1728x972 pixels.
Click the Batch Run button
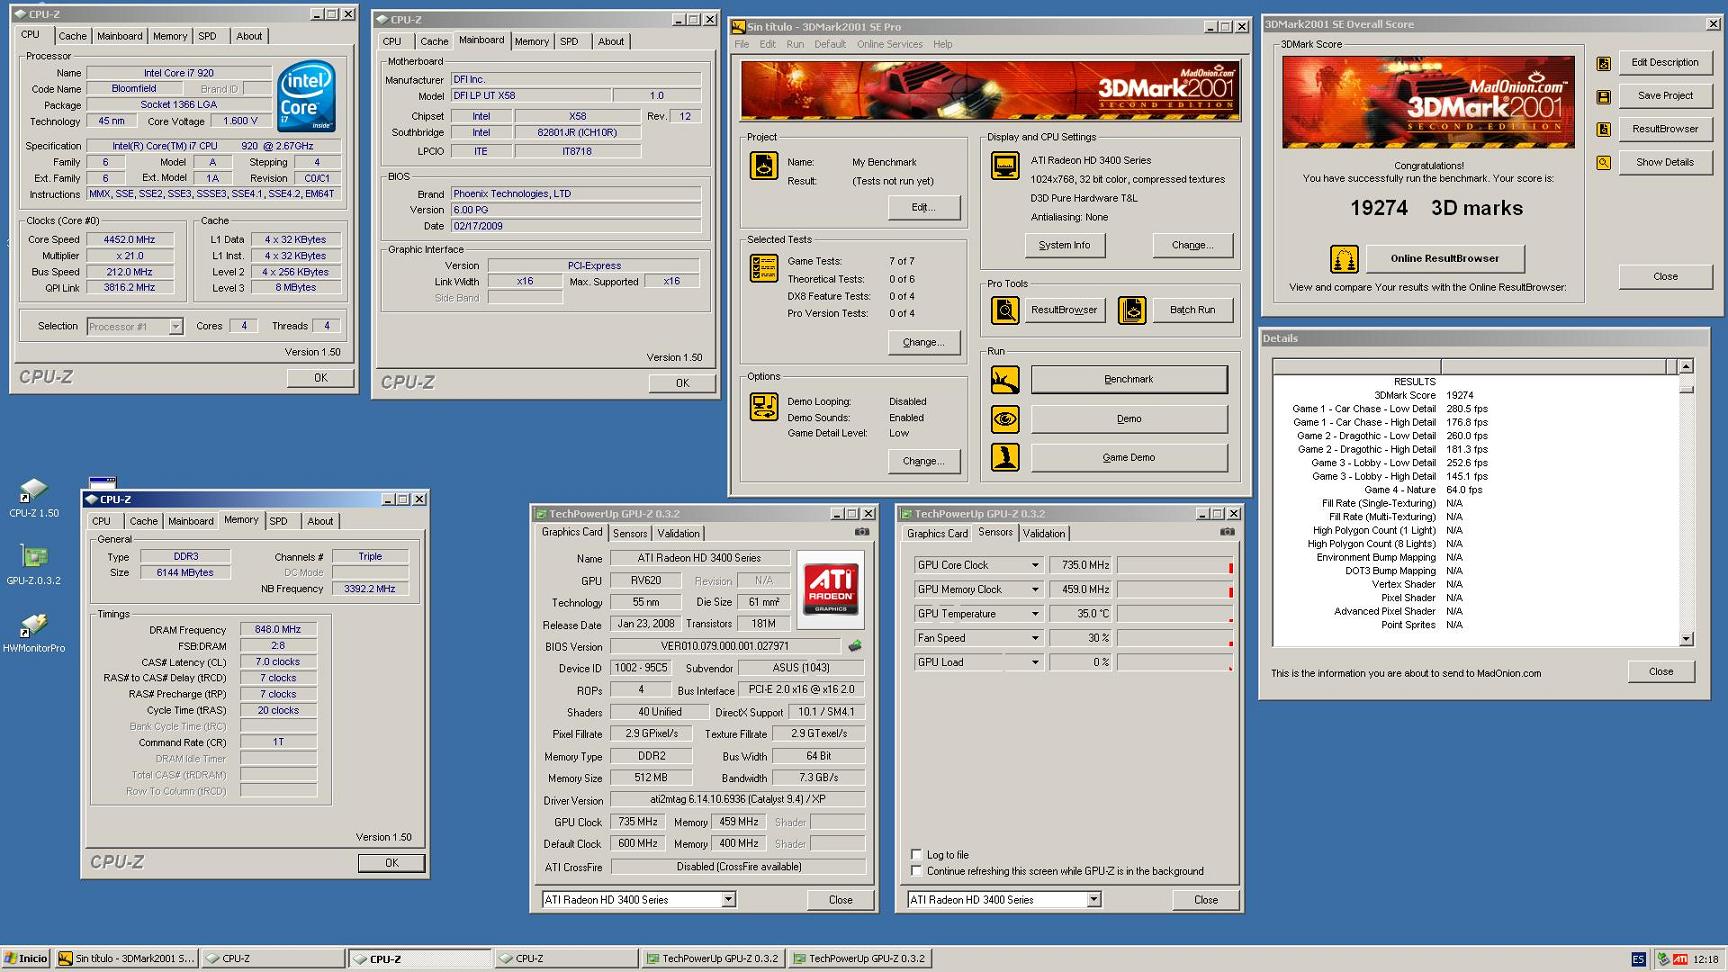point(1192,310)
